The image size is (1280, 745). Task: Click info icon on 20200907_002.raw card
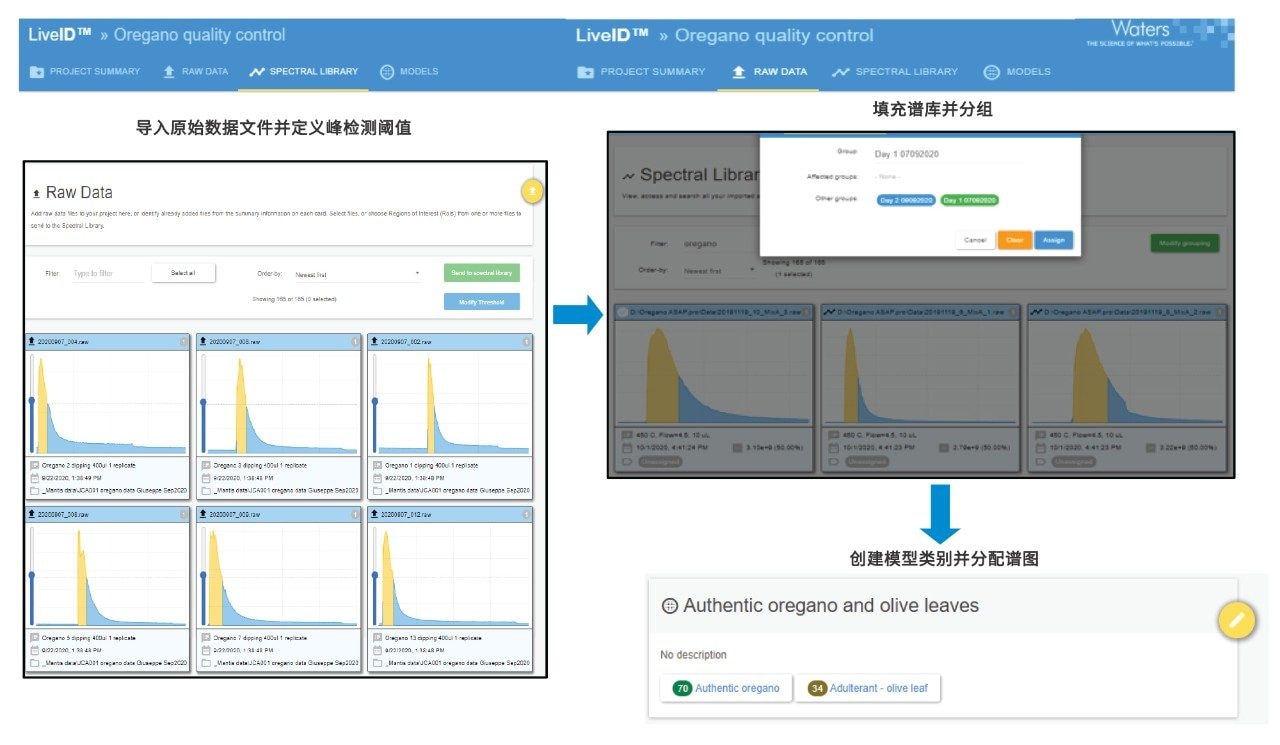pos(525,342)
